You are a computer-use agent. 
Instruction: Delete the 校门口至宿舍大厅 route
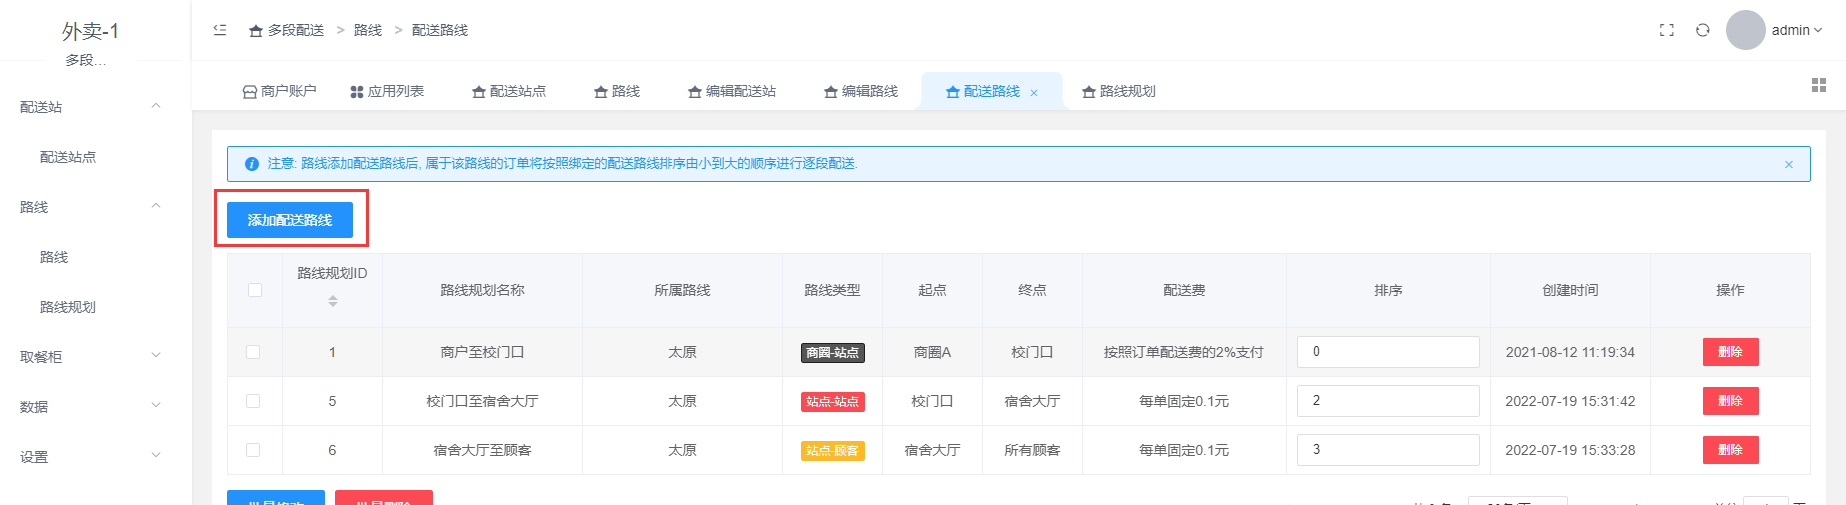coord(1730,401)
